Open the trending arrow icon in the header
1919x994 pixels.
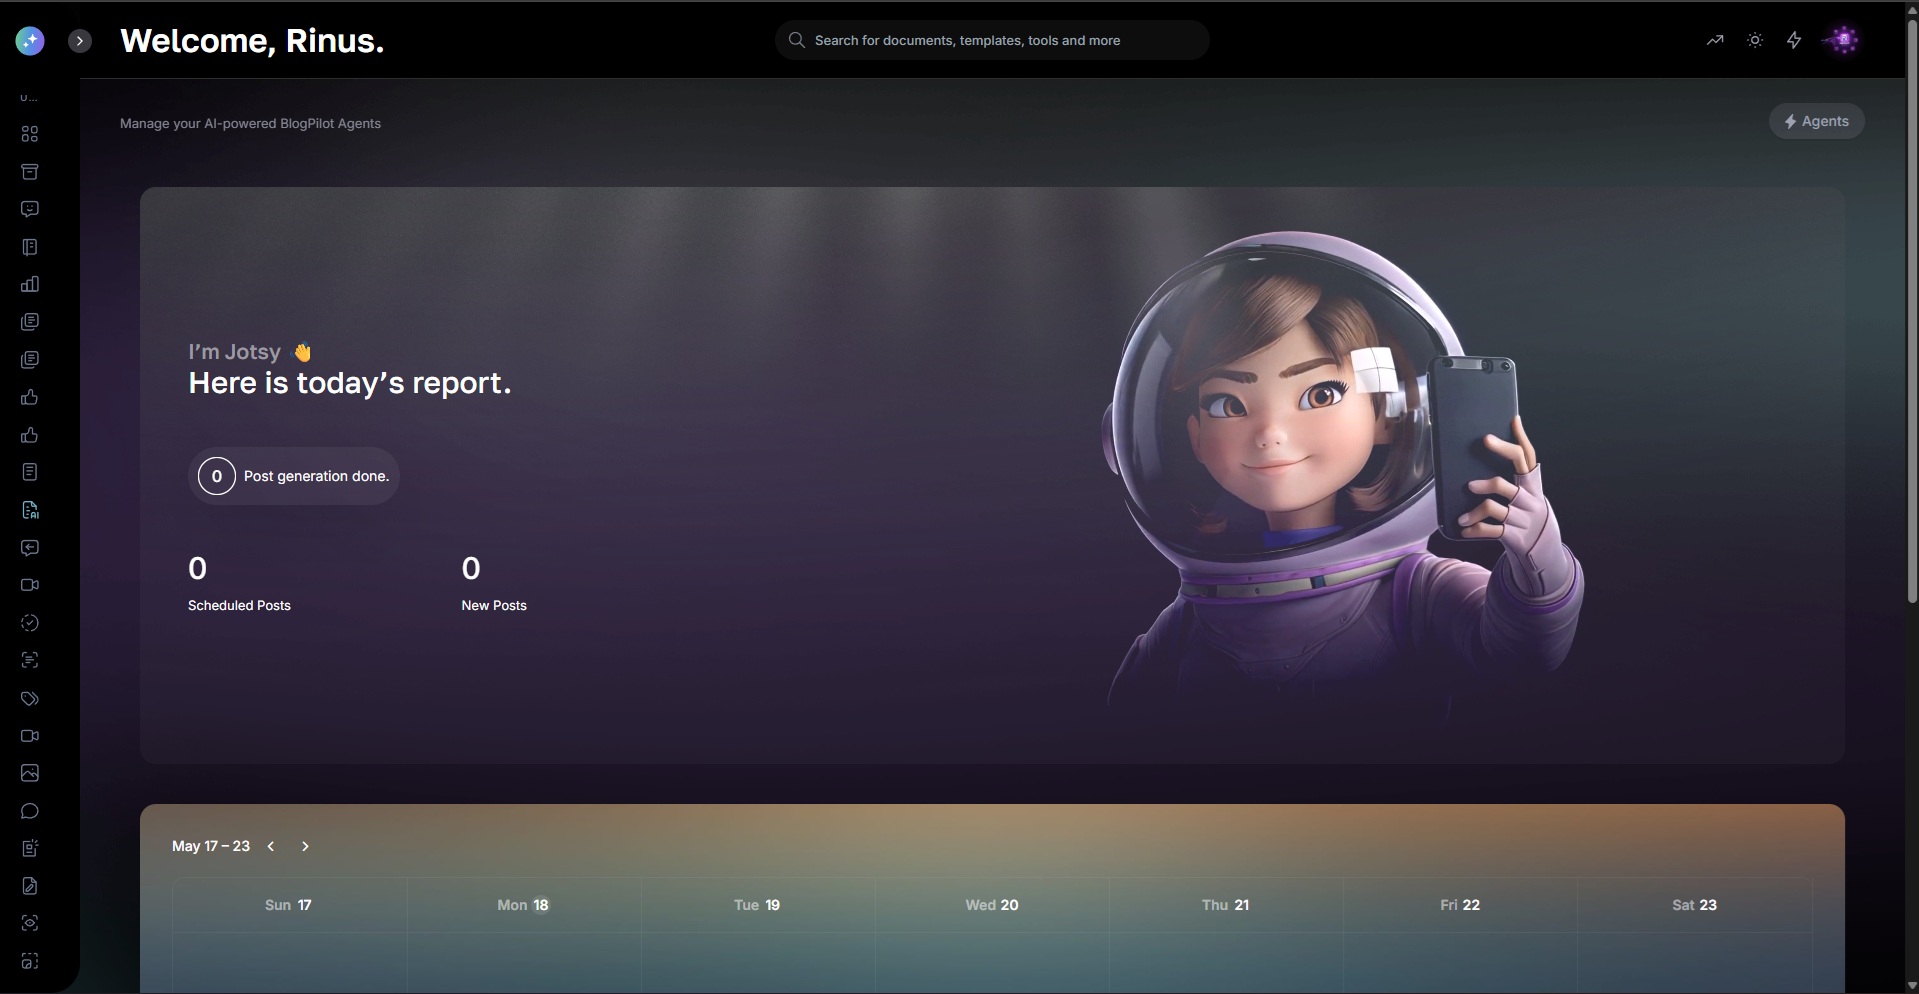click(1715, 40)
